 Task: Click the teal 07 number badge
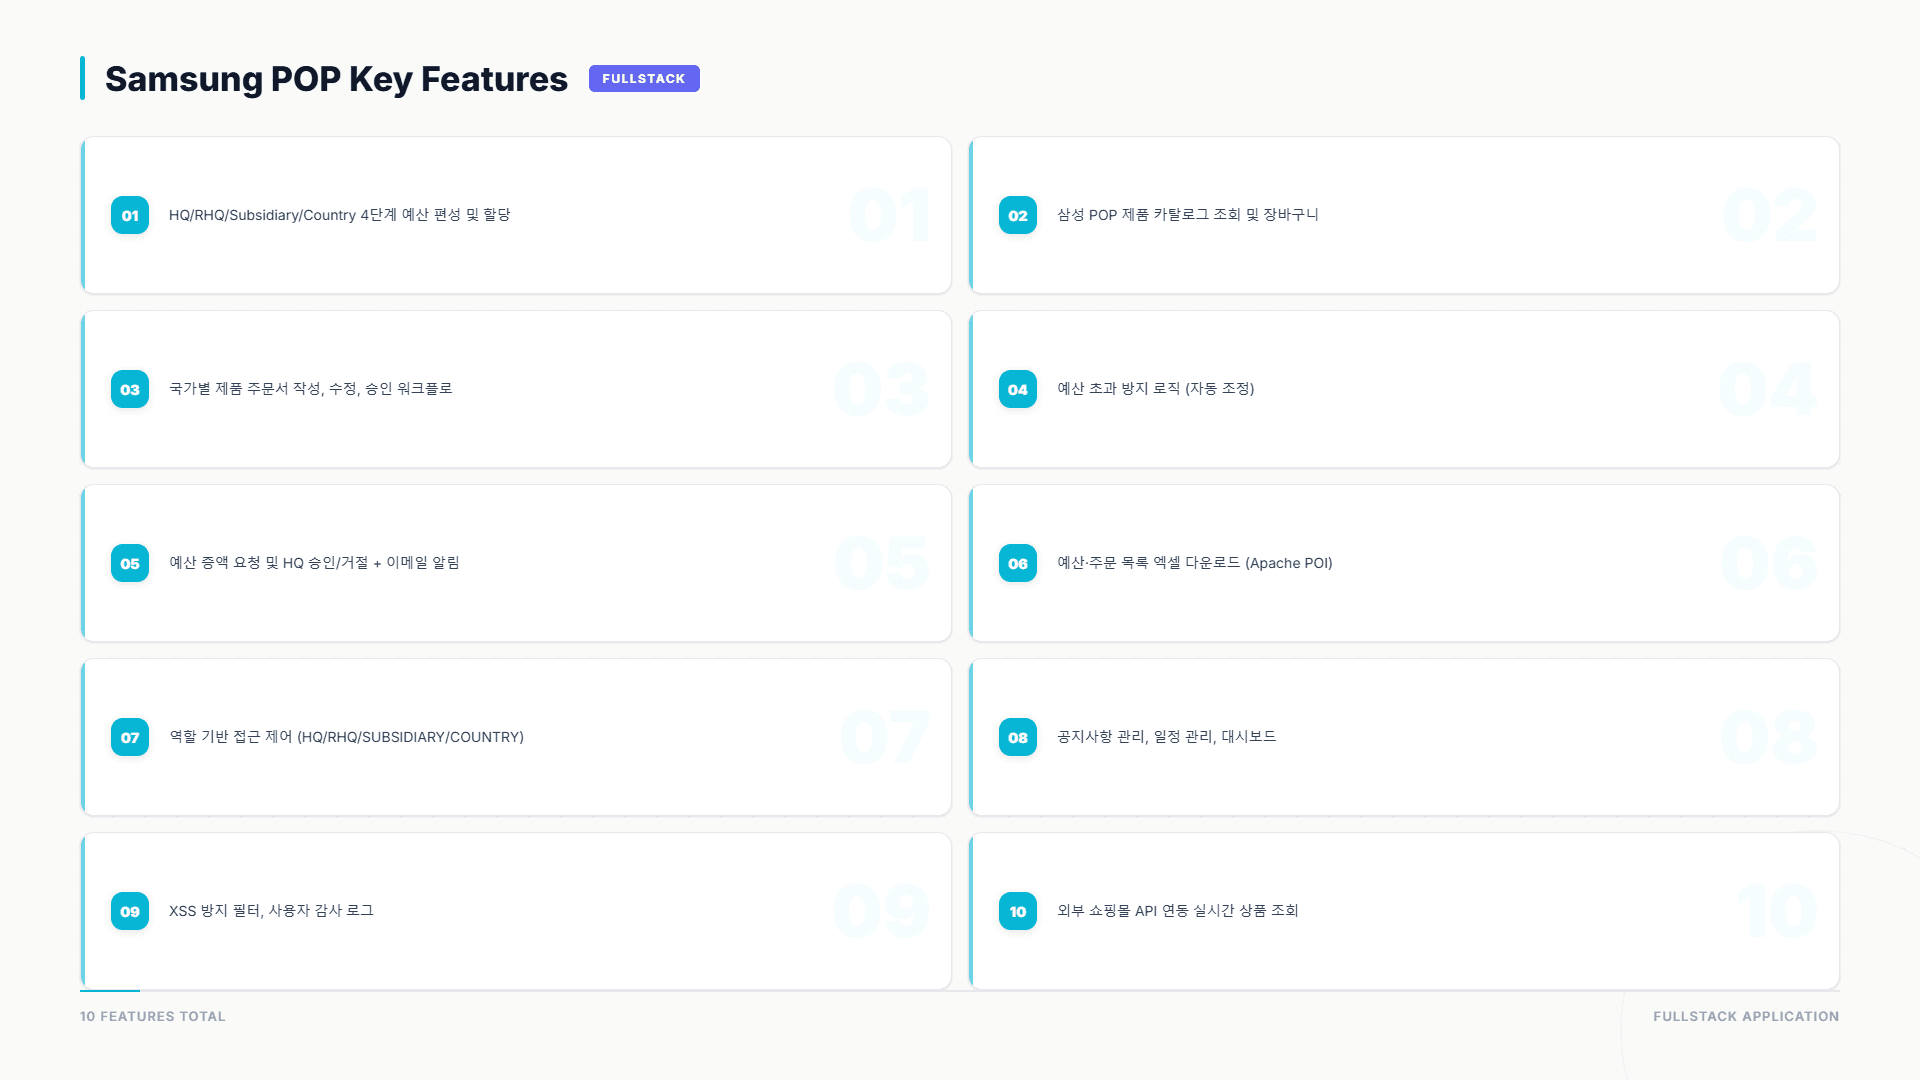[130, 737]
